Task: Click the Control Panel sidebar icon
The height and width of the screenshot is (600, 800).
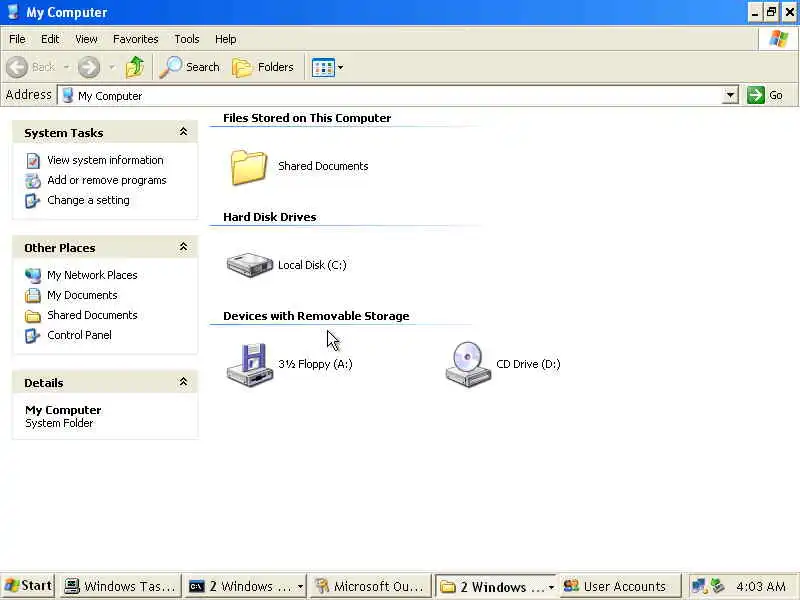Action: point(33,336)
